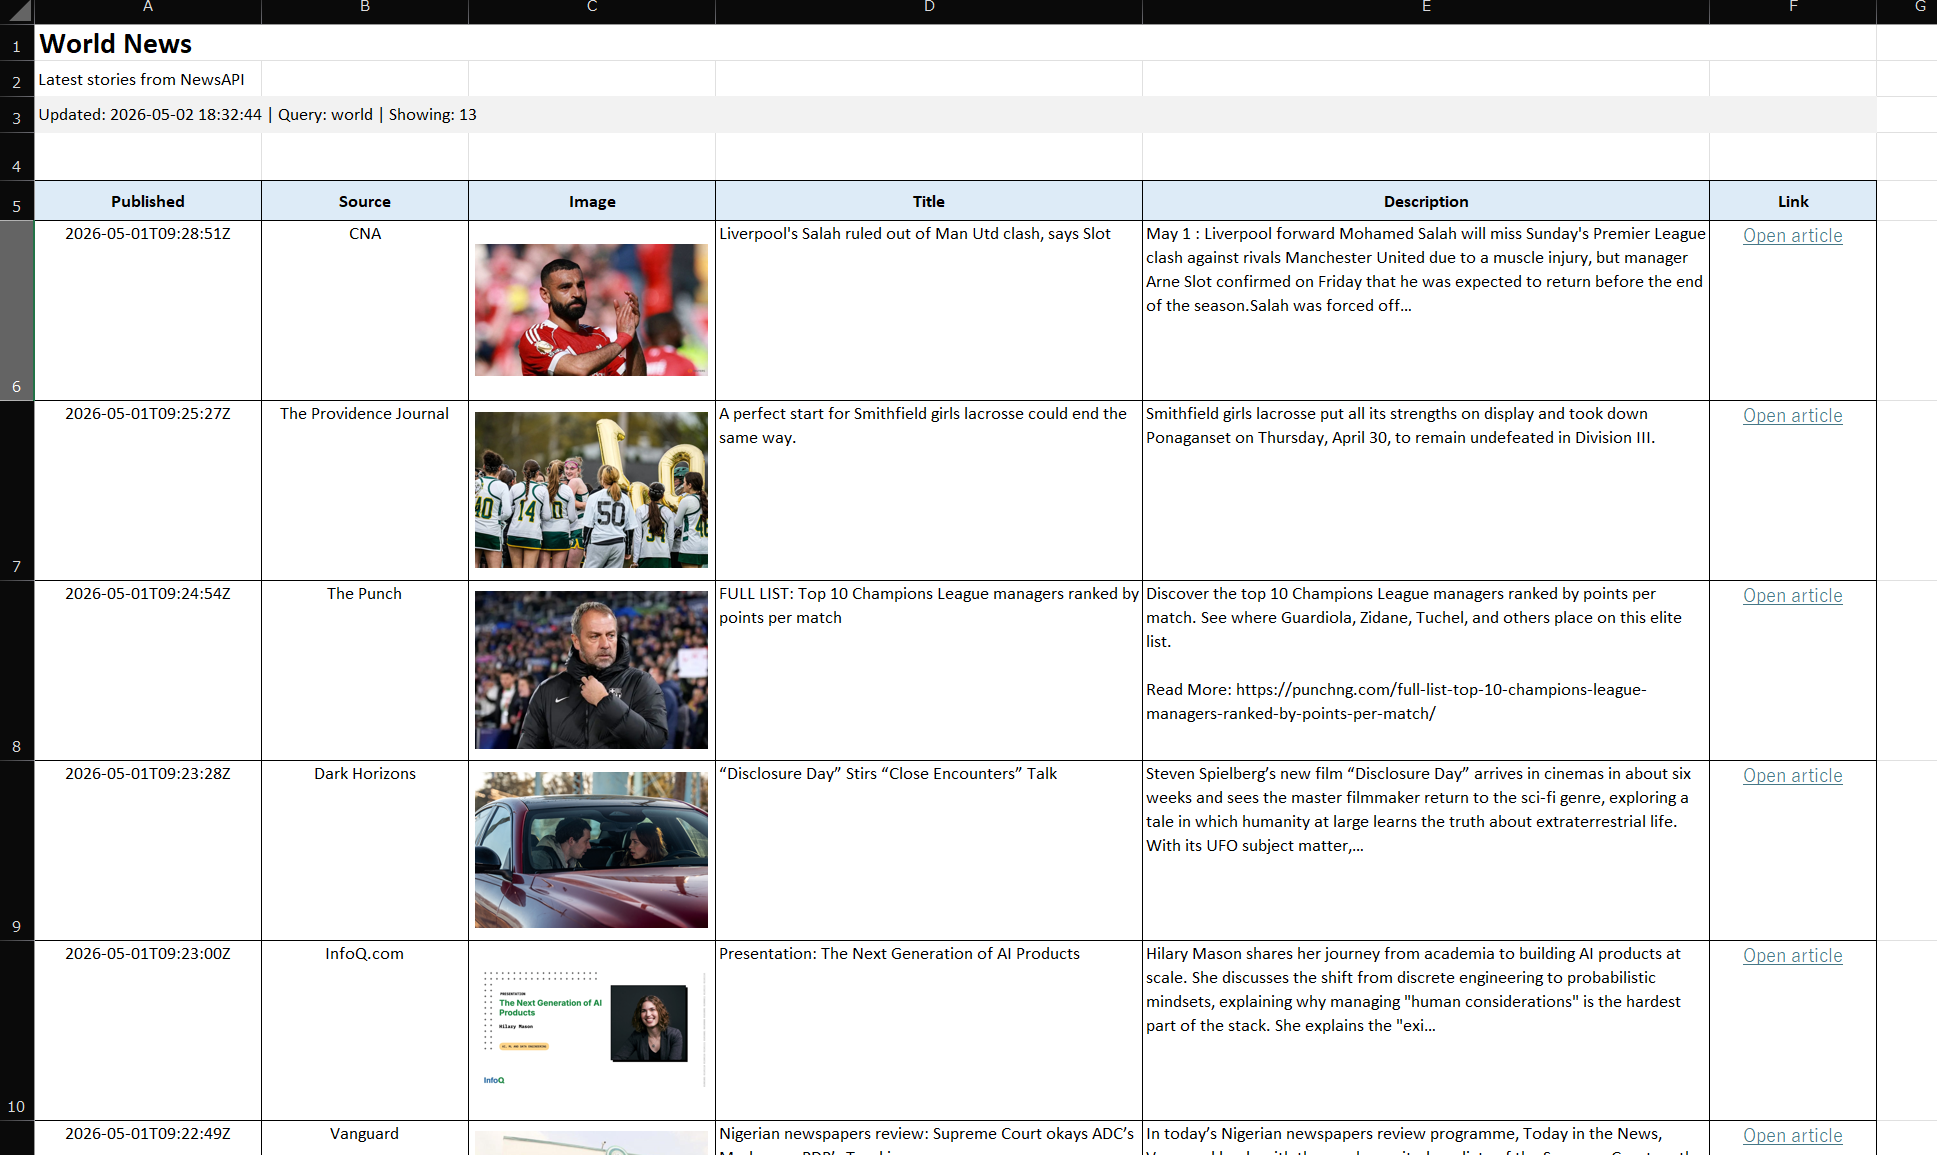
Task: Select row 5 header
Action: pos(17,201)
